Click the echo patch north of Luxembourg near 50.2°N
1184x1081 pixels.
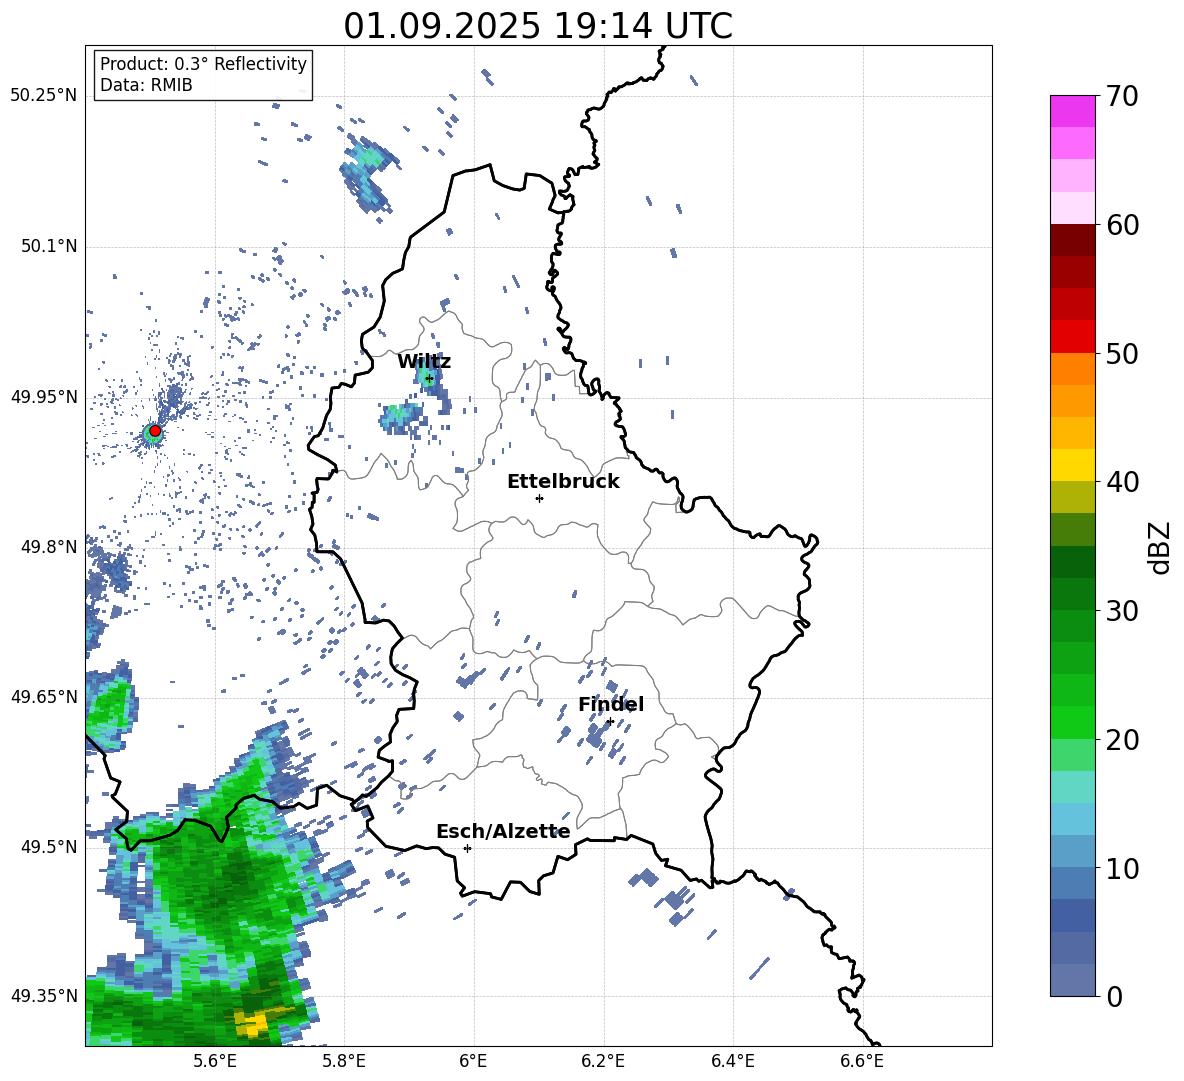point(368,174)
